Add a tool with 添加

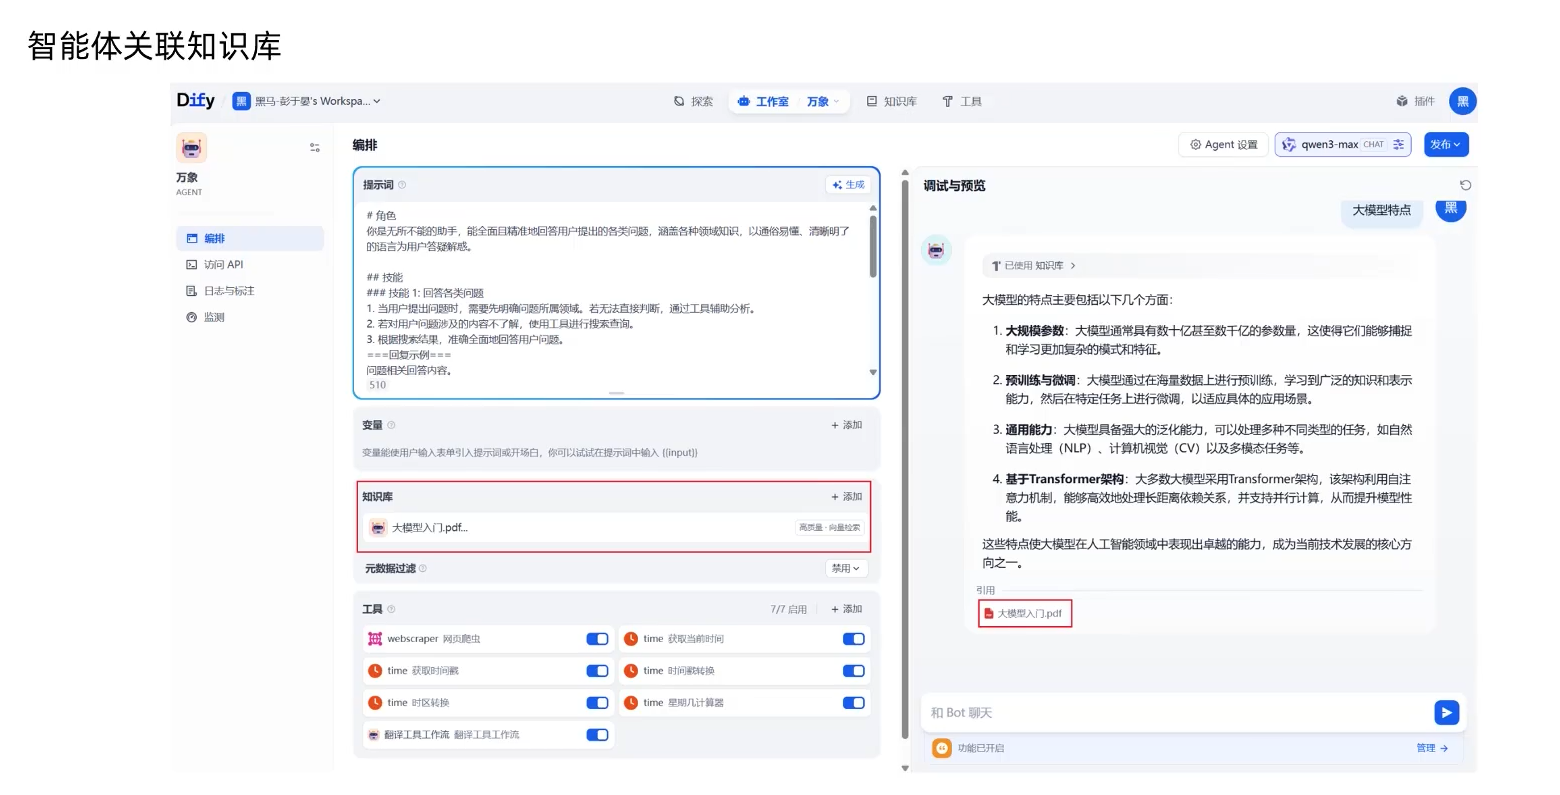[846, 609]
